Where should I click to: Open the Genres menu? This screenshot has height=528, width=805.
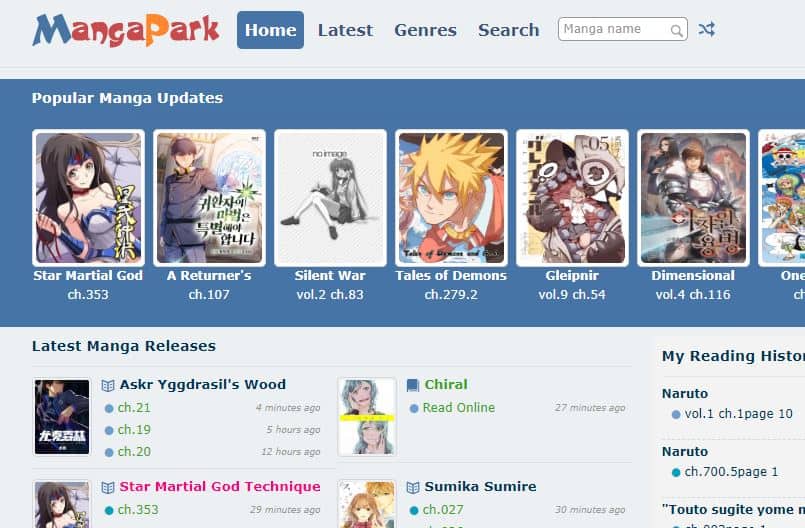426,30
